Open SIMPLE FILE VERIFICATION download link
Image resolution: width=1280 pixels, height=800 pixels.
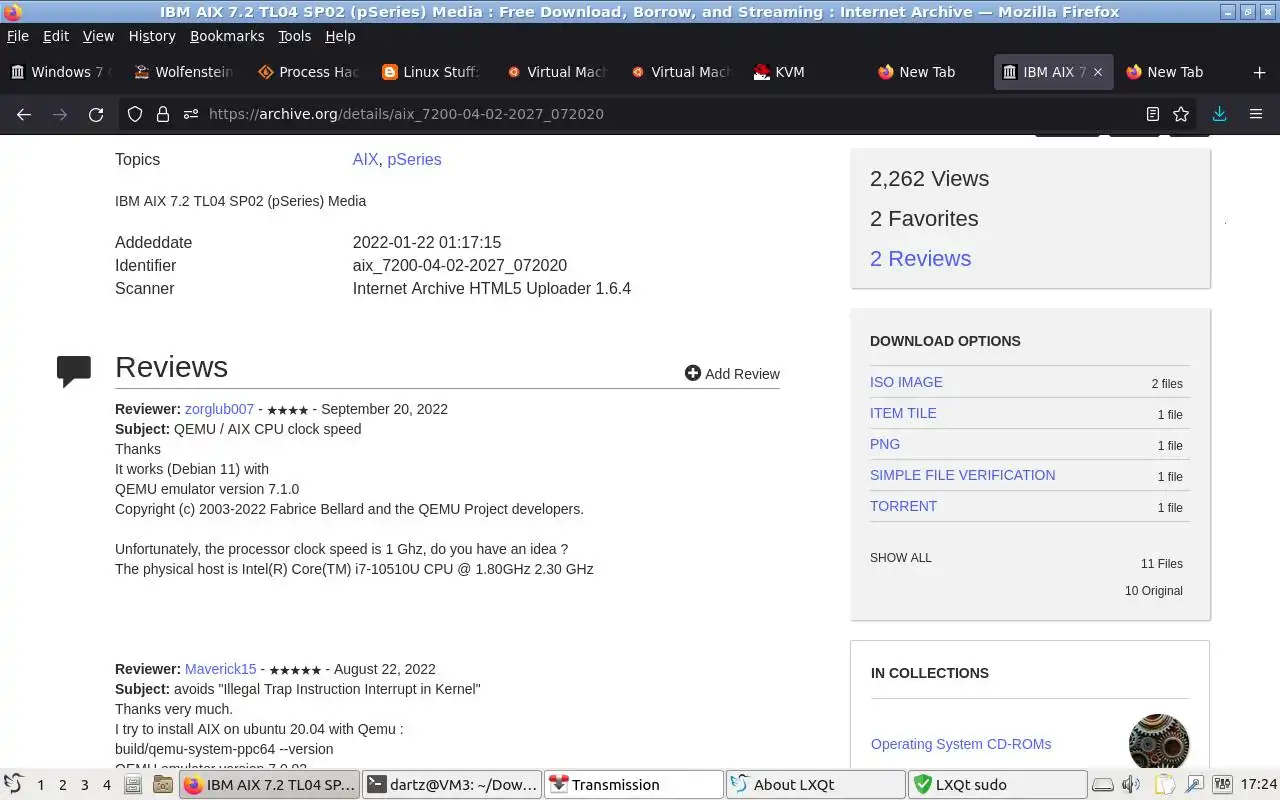pyautogui.click(x=962, y=475)
